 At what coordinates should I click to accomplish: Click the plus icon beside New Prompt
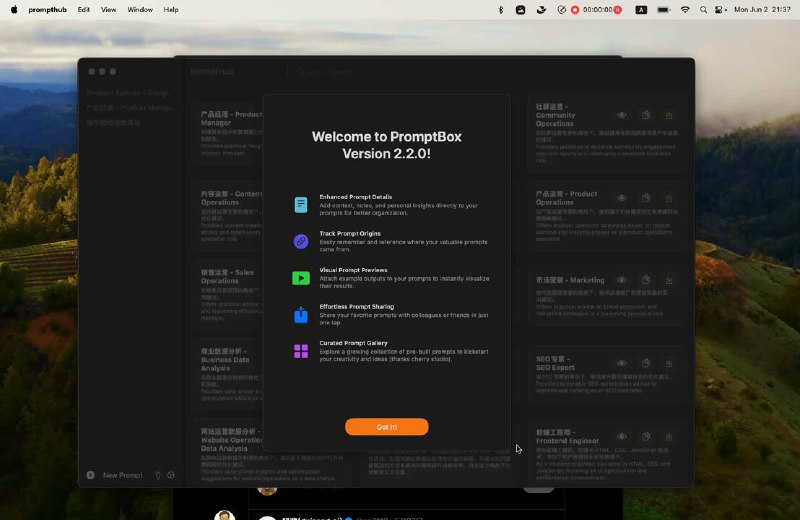click(x=90, y=475)
